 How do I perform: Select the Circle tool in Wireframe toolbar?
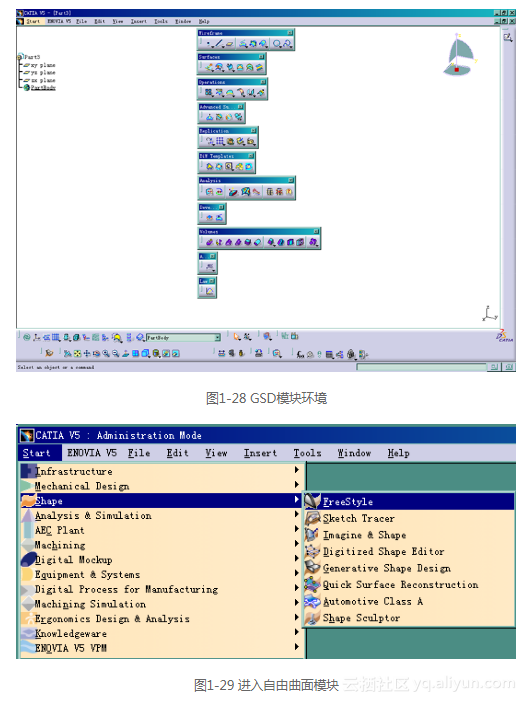[x=277, y=44]
